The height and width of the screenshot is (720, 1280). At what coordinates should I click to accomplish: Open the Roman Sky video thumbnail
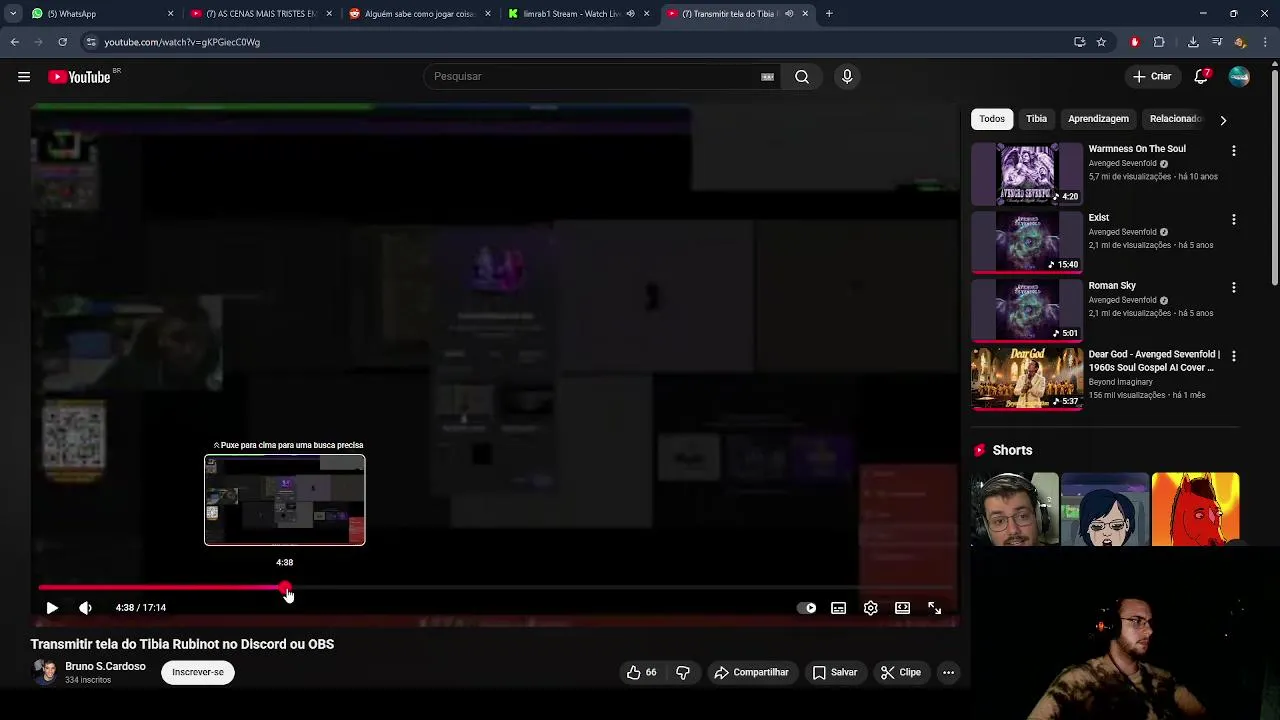click(x=1027, y=311)
